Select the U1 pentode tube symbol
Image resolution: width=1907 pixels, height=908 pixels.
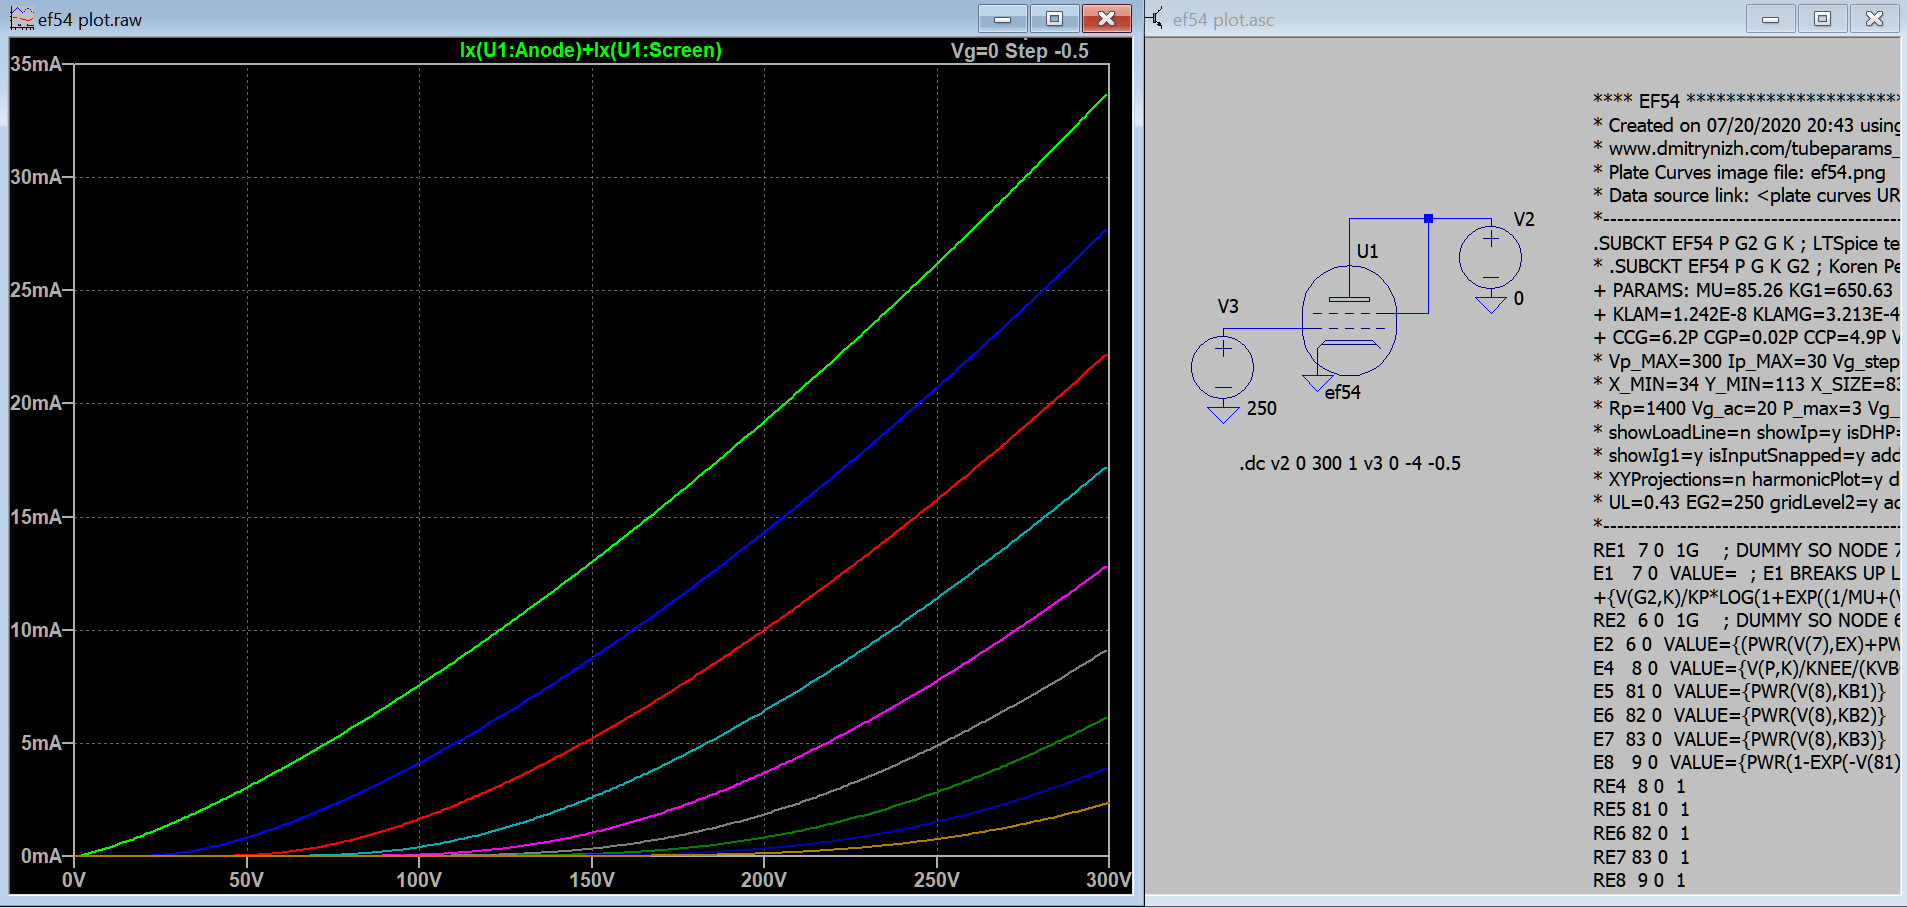coord(1349,321)
